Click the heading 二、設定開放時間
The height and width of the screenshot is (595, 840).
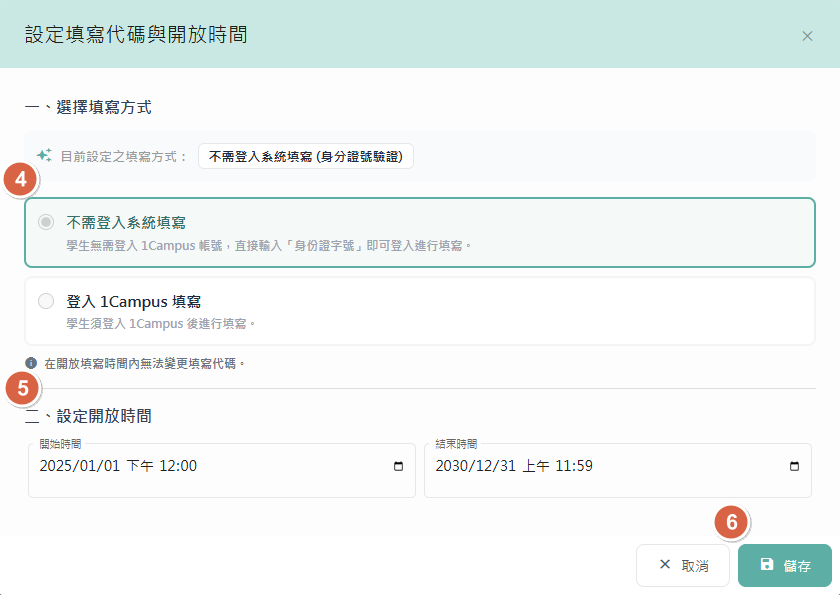pos(88,416)
